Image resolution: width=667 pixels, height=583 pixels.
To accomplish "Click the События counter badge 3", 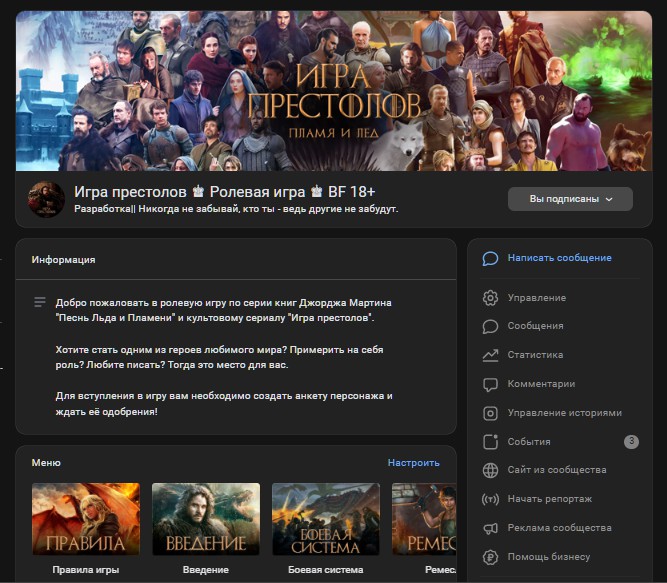I will click(x=631, y=442).
